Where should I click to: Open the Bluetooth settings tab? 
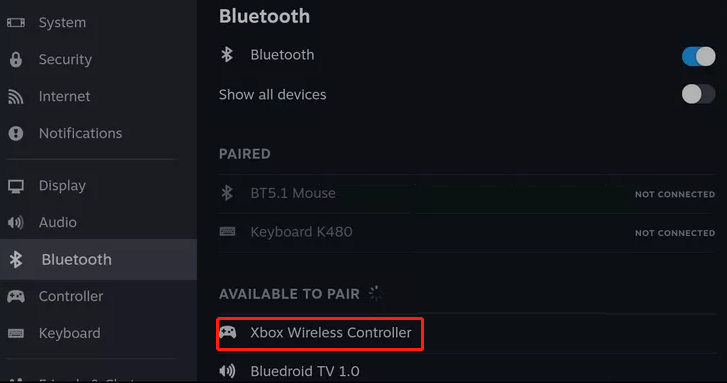click(98, 260)
